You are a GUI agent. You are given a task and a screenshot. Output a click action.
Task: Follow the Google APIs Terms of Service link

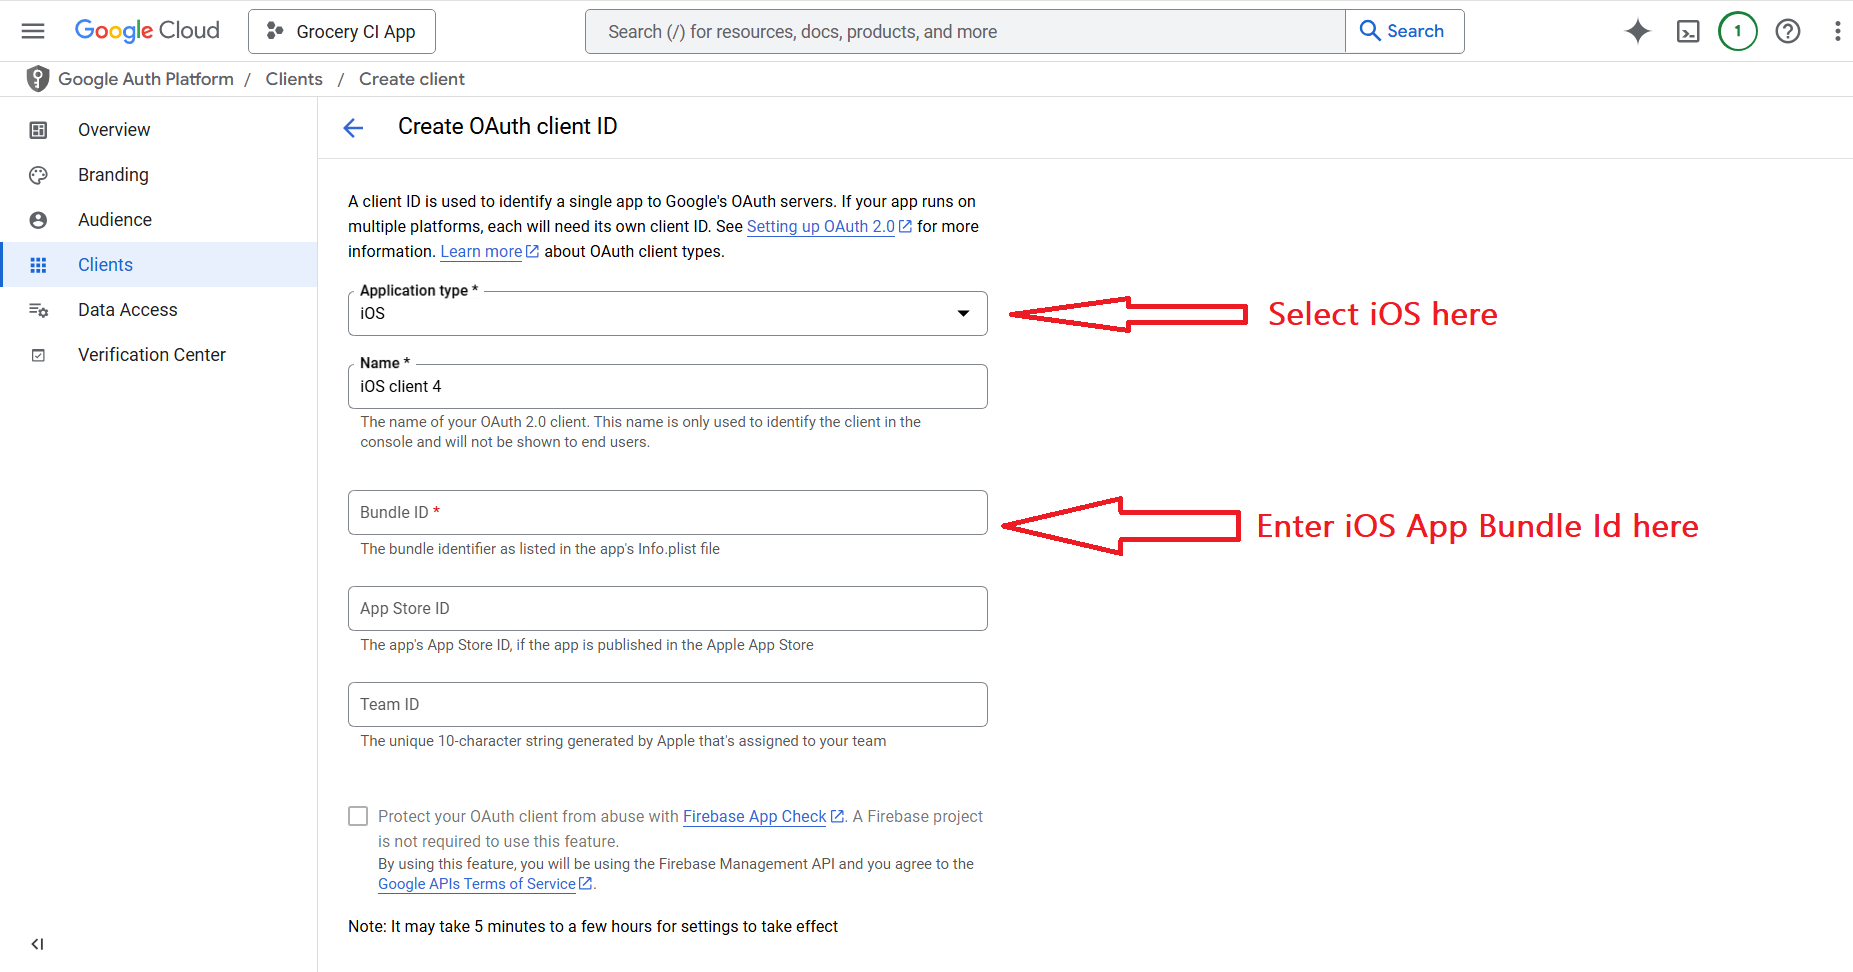click(476, 884)
